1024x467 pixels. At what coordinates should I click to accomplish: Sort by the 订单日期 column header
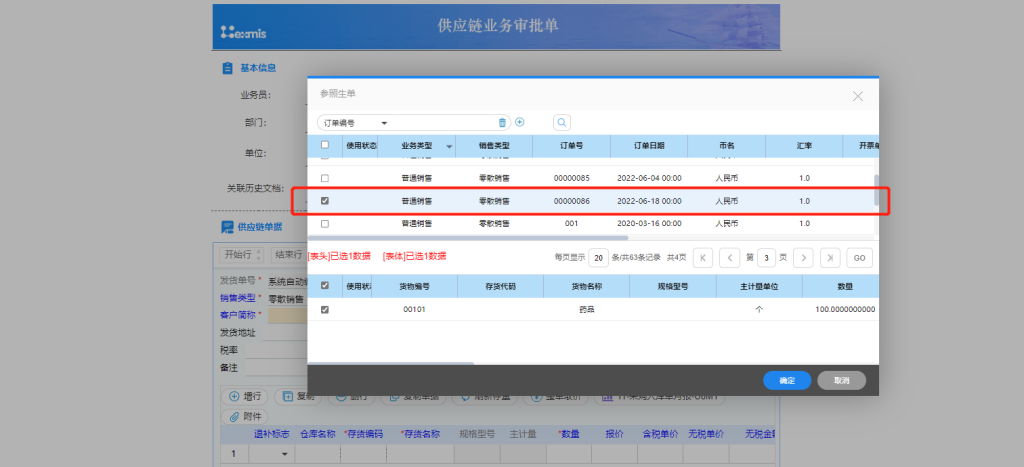click(648, 146)
